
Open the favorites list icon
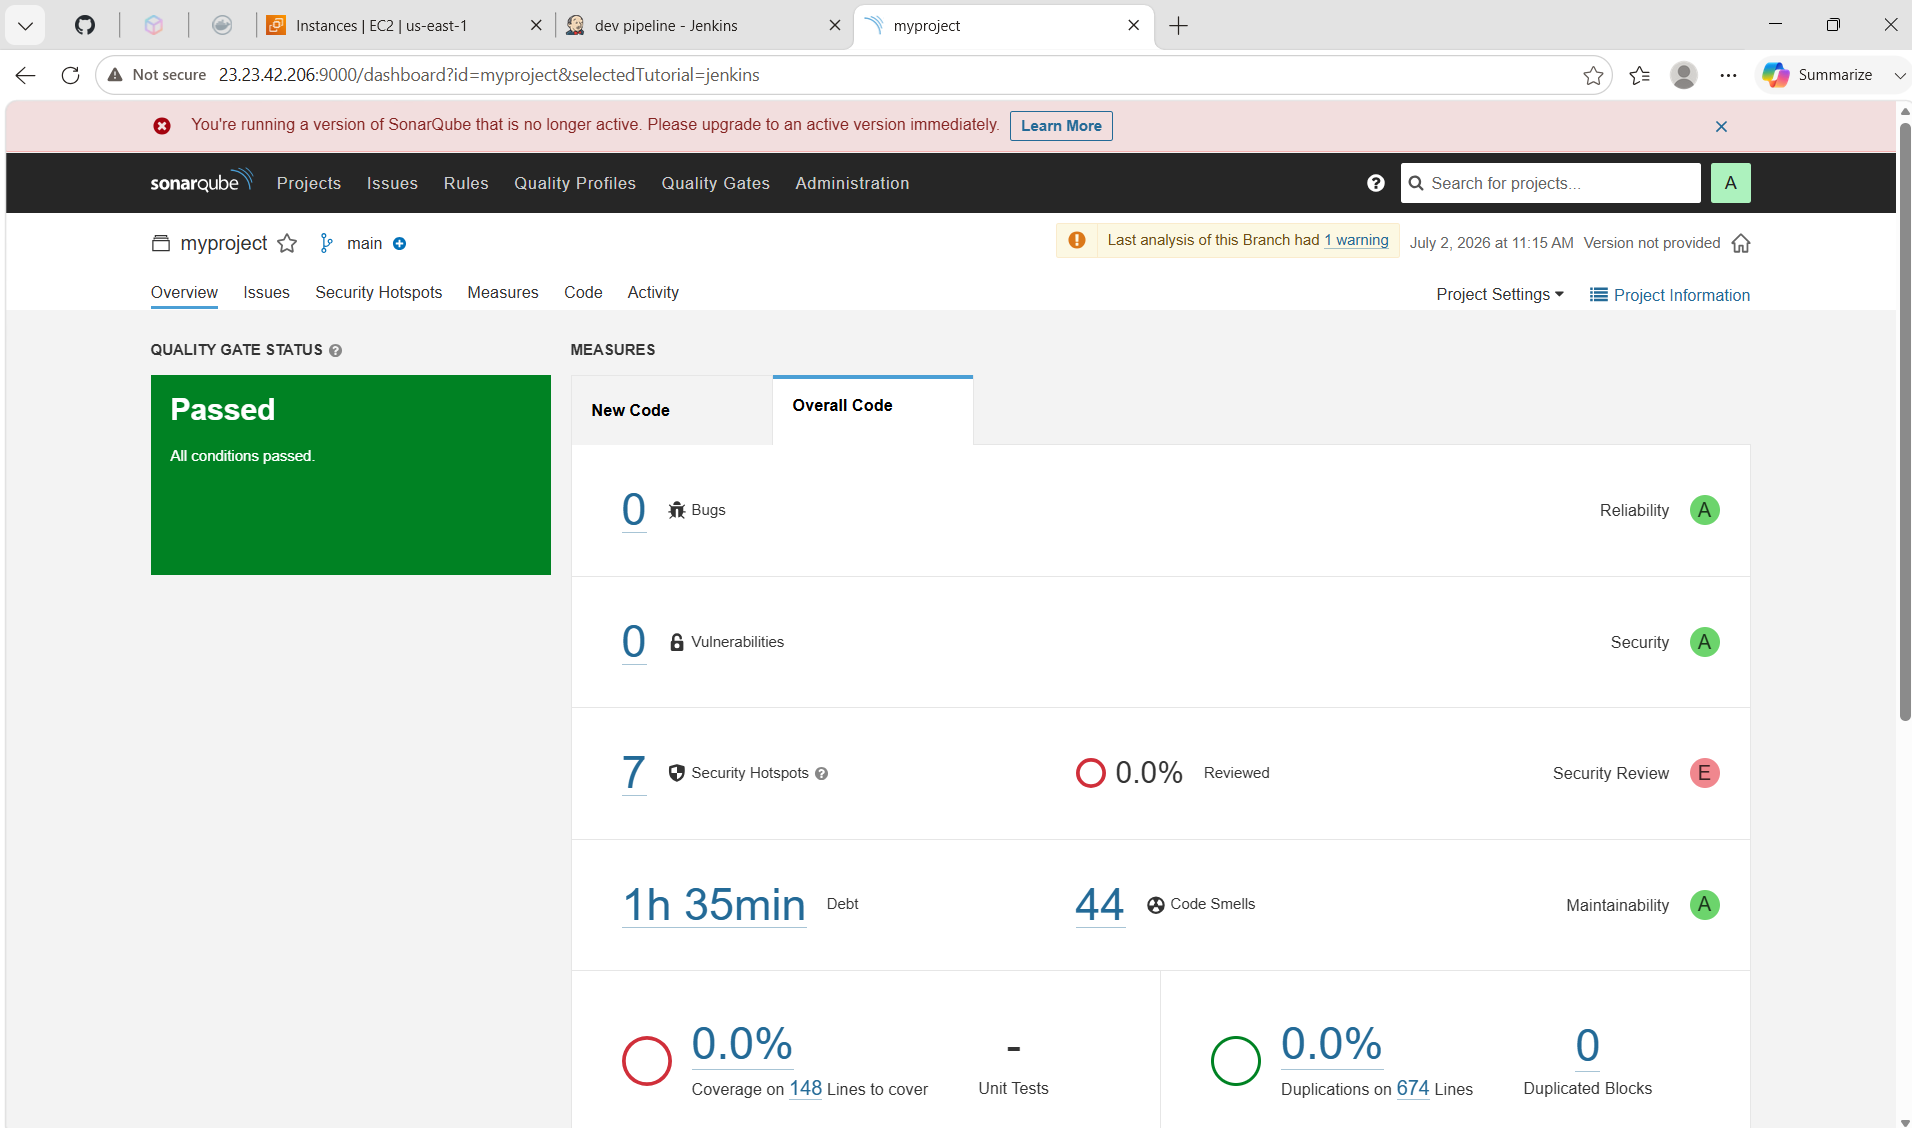tap(1640, 75)
